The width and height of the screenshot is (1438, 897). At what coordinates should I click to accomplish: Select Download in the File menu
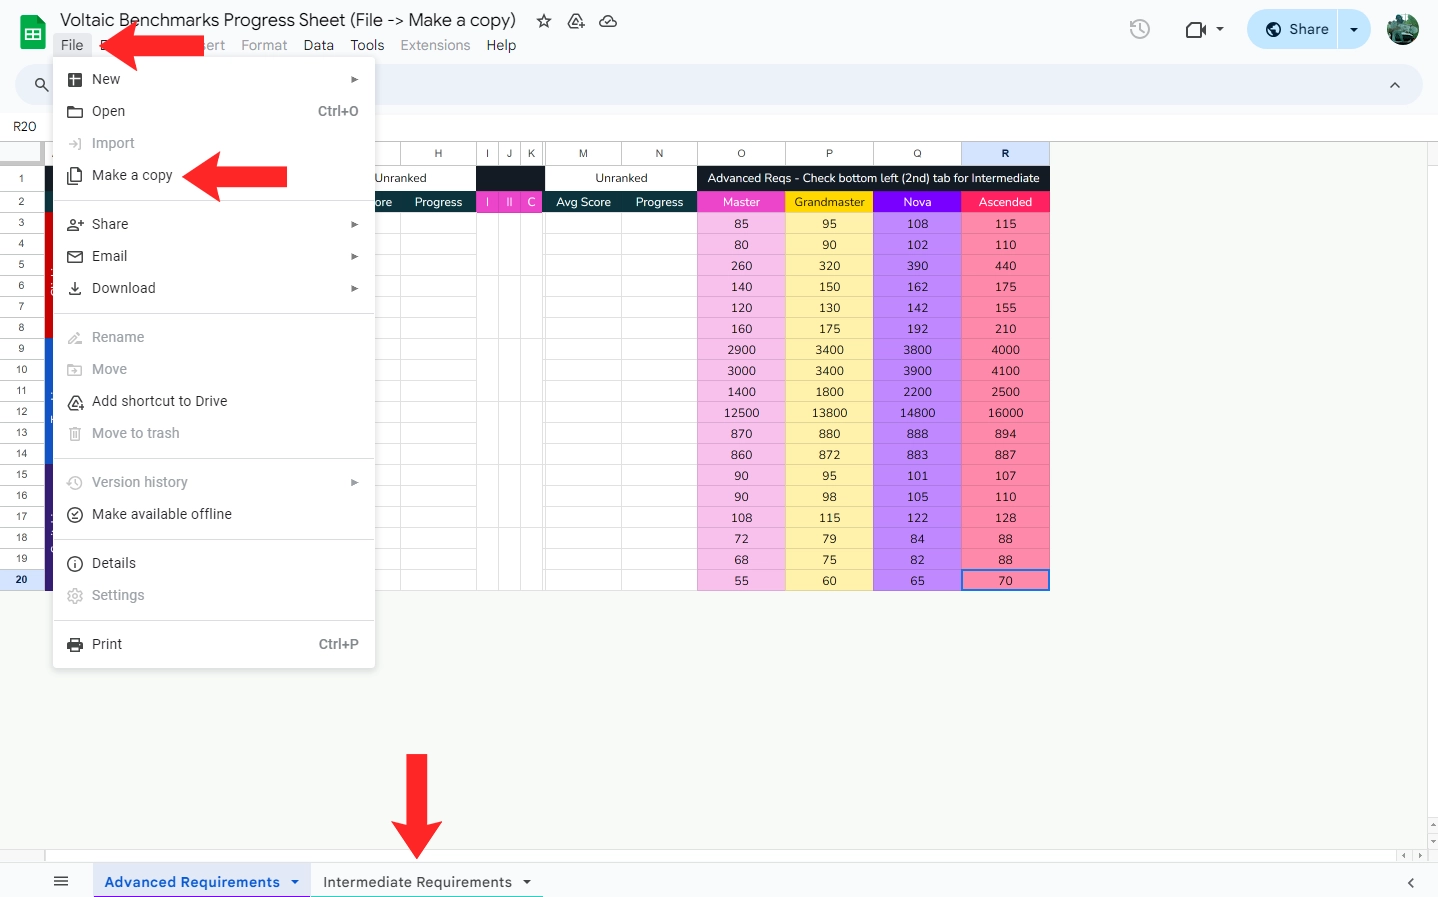pyautogui.click(x=123, y=289)
